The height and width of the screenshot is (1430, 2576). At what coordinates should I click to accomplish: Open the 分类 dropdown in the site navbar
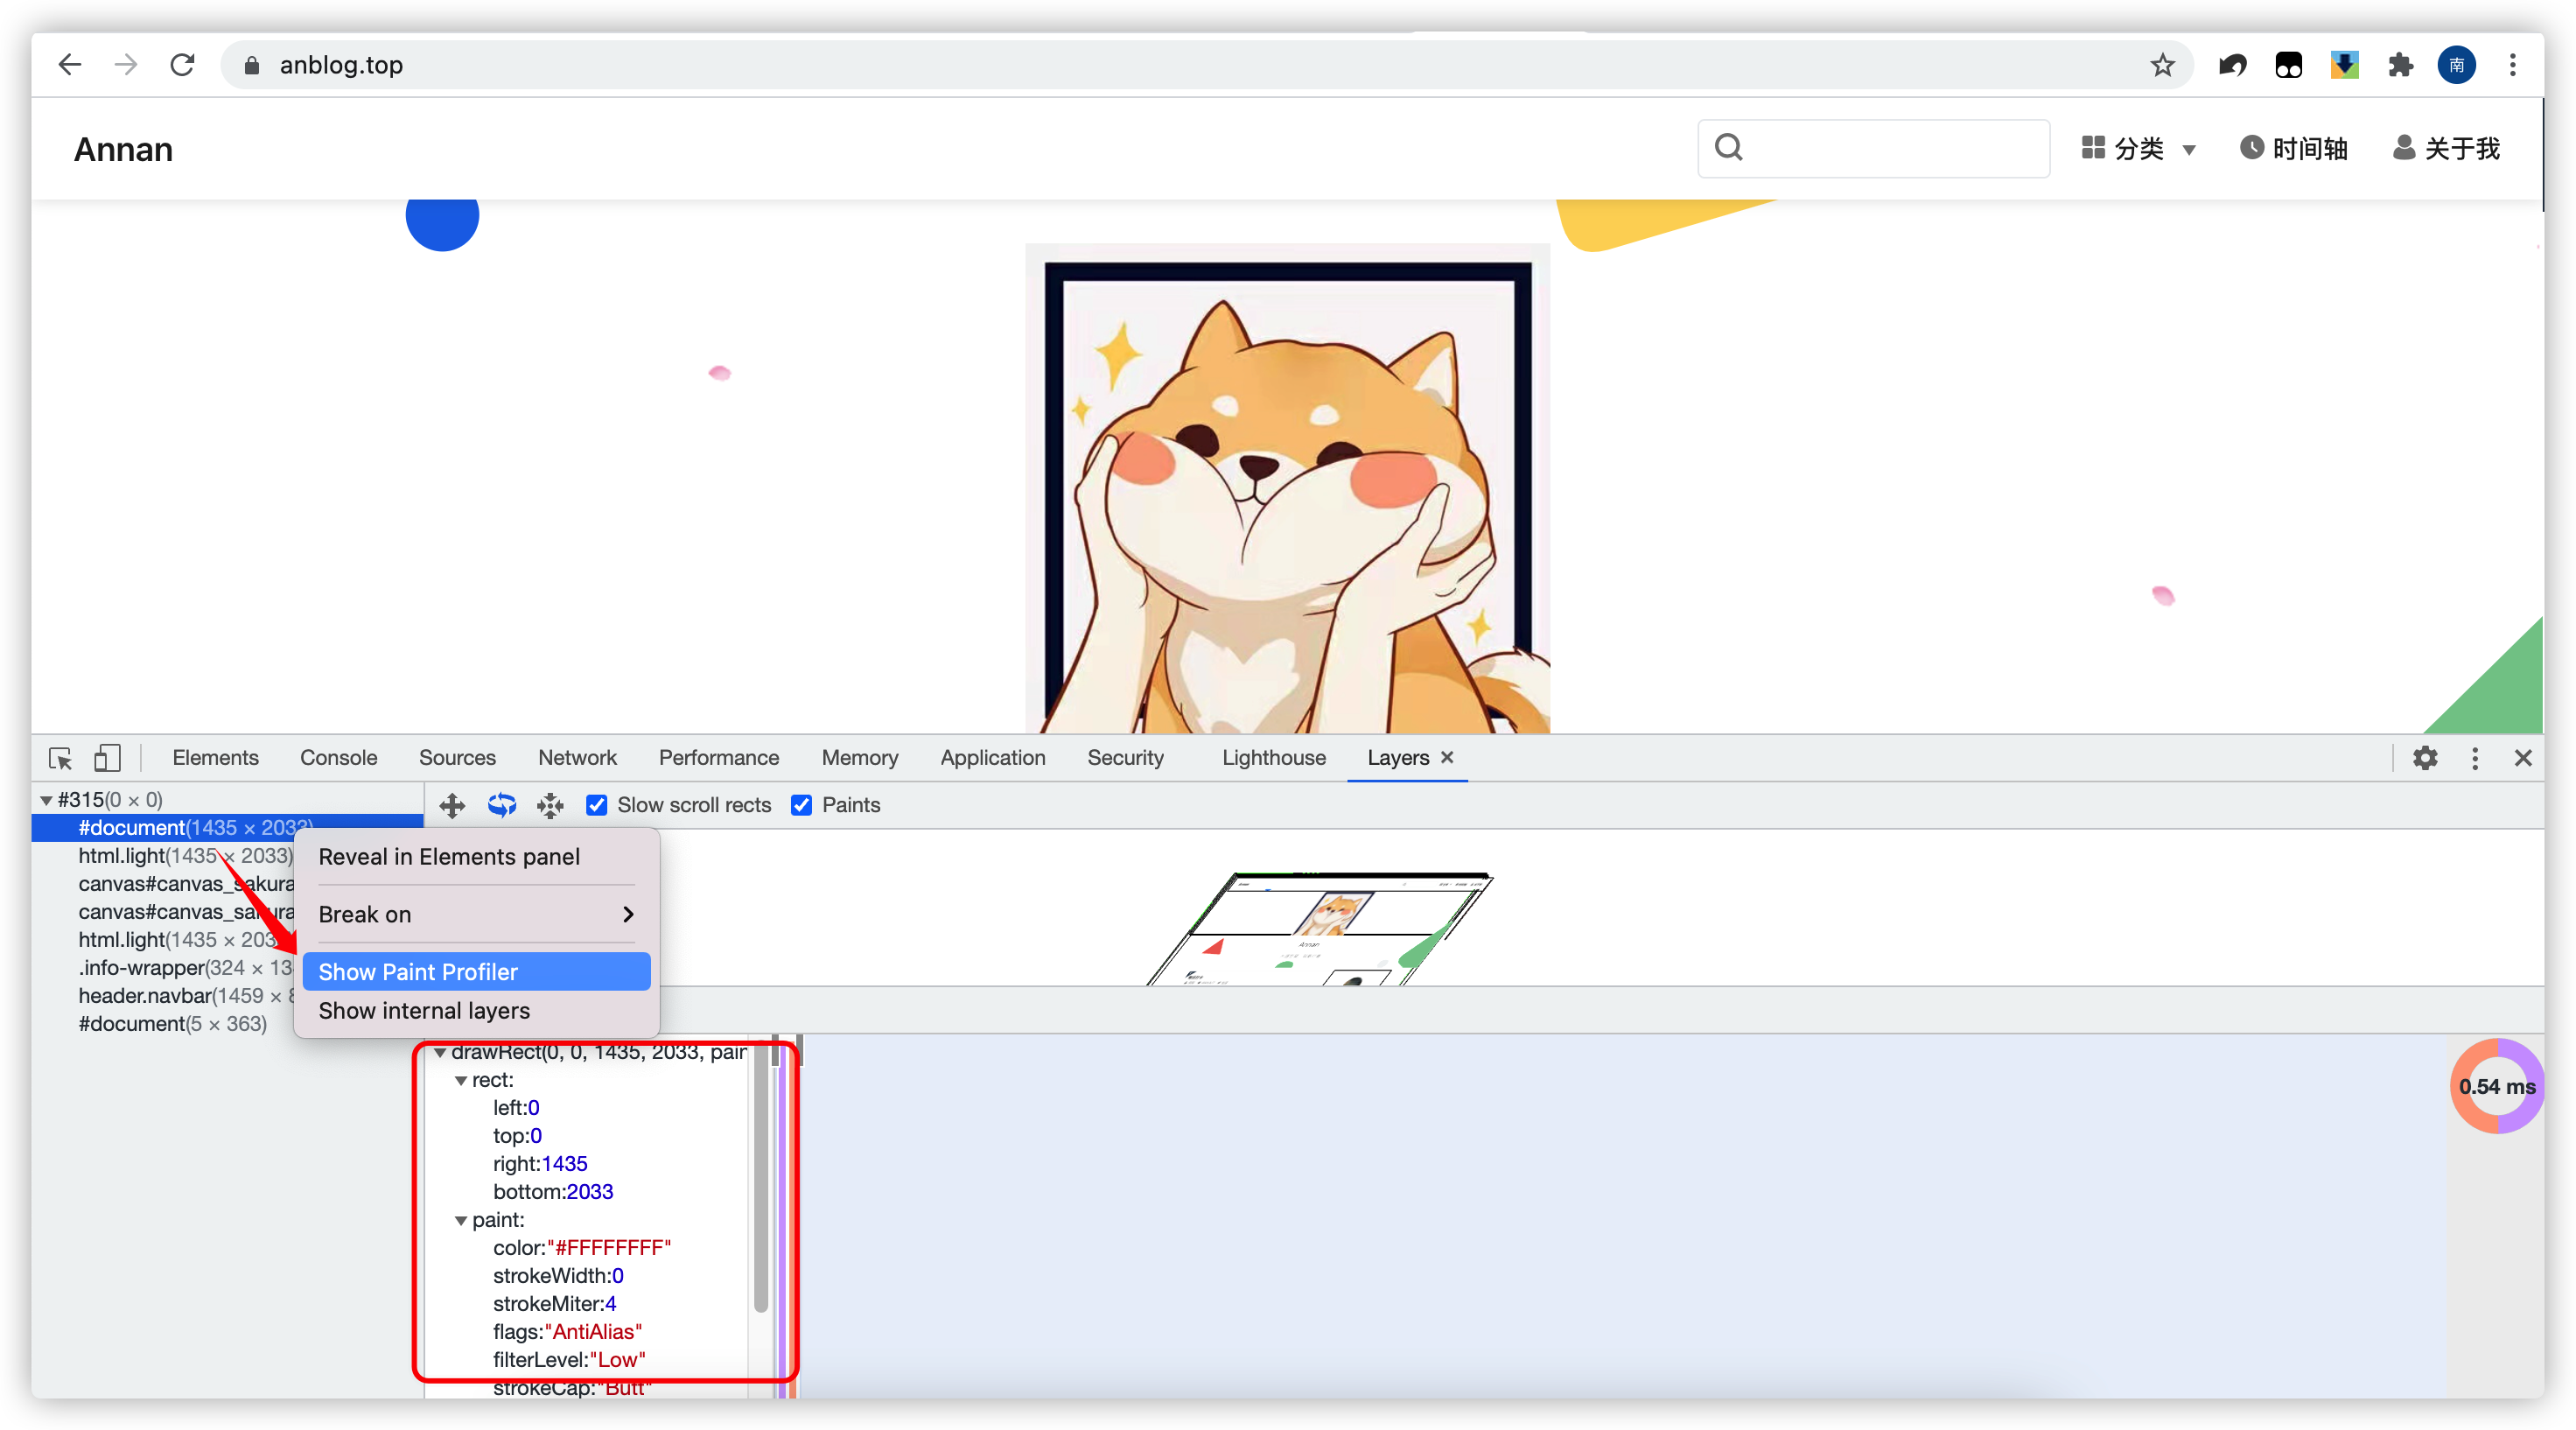click(2138, 149)
